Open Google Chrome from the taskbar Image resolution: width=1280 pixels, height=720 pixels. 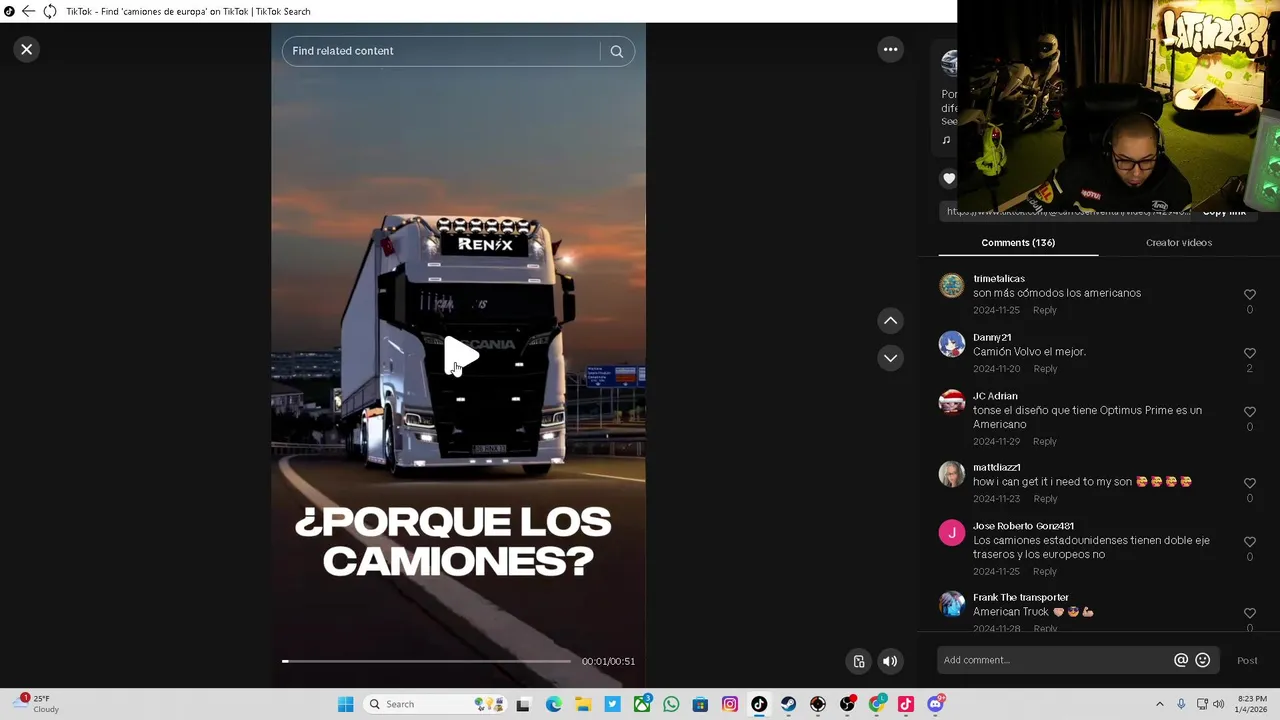click(x=877, y=704)
